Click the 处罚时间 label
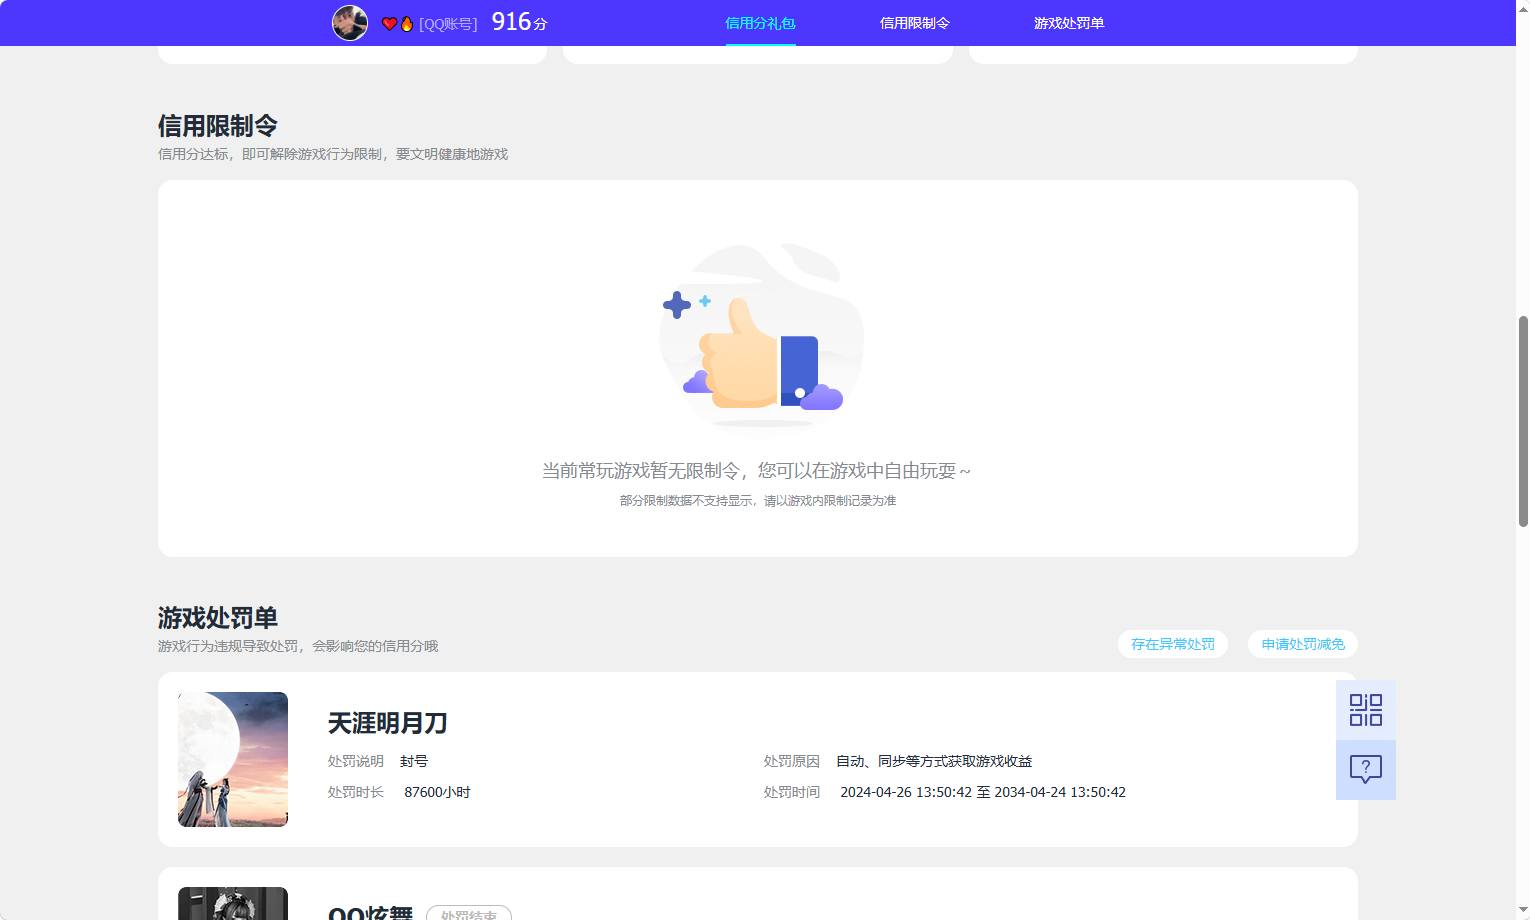The image size is (1530, 920). click(792, 792)
